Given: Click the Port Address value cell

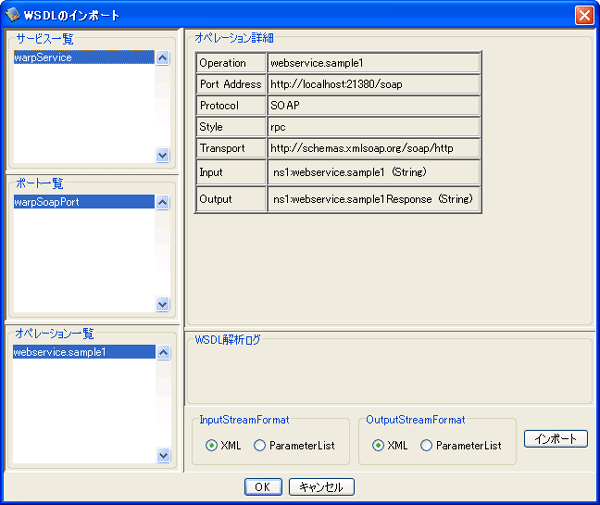Looking at the screenshot, I should tap(373, 85).
